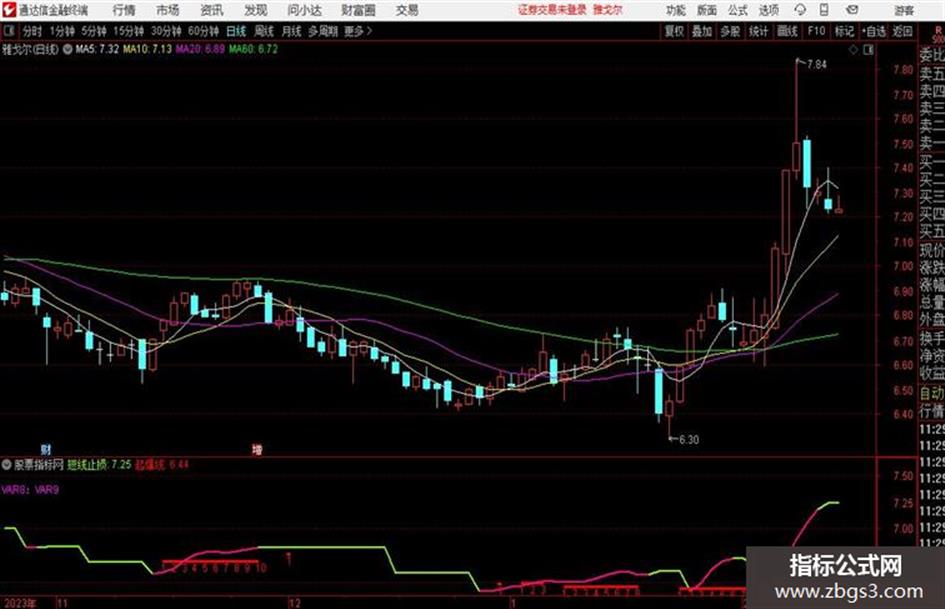The height and width of the screenshot is (609, 945).
Task: Toggle the right side panel icon
Action: click(868, 50)
